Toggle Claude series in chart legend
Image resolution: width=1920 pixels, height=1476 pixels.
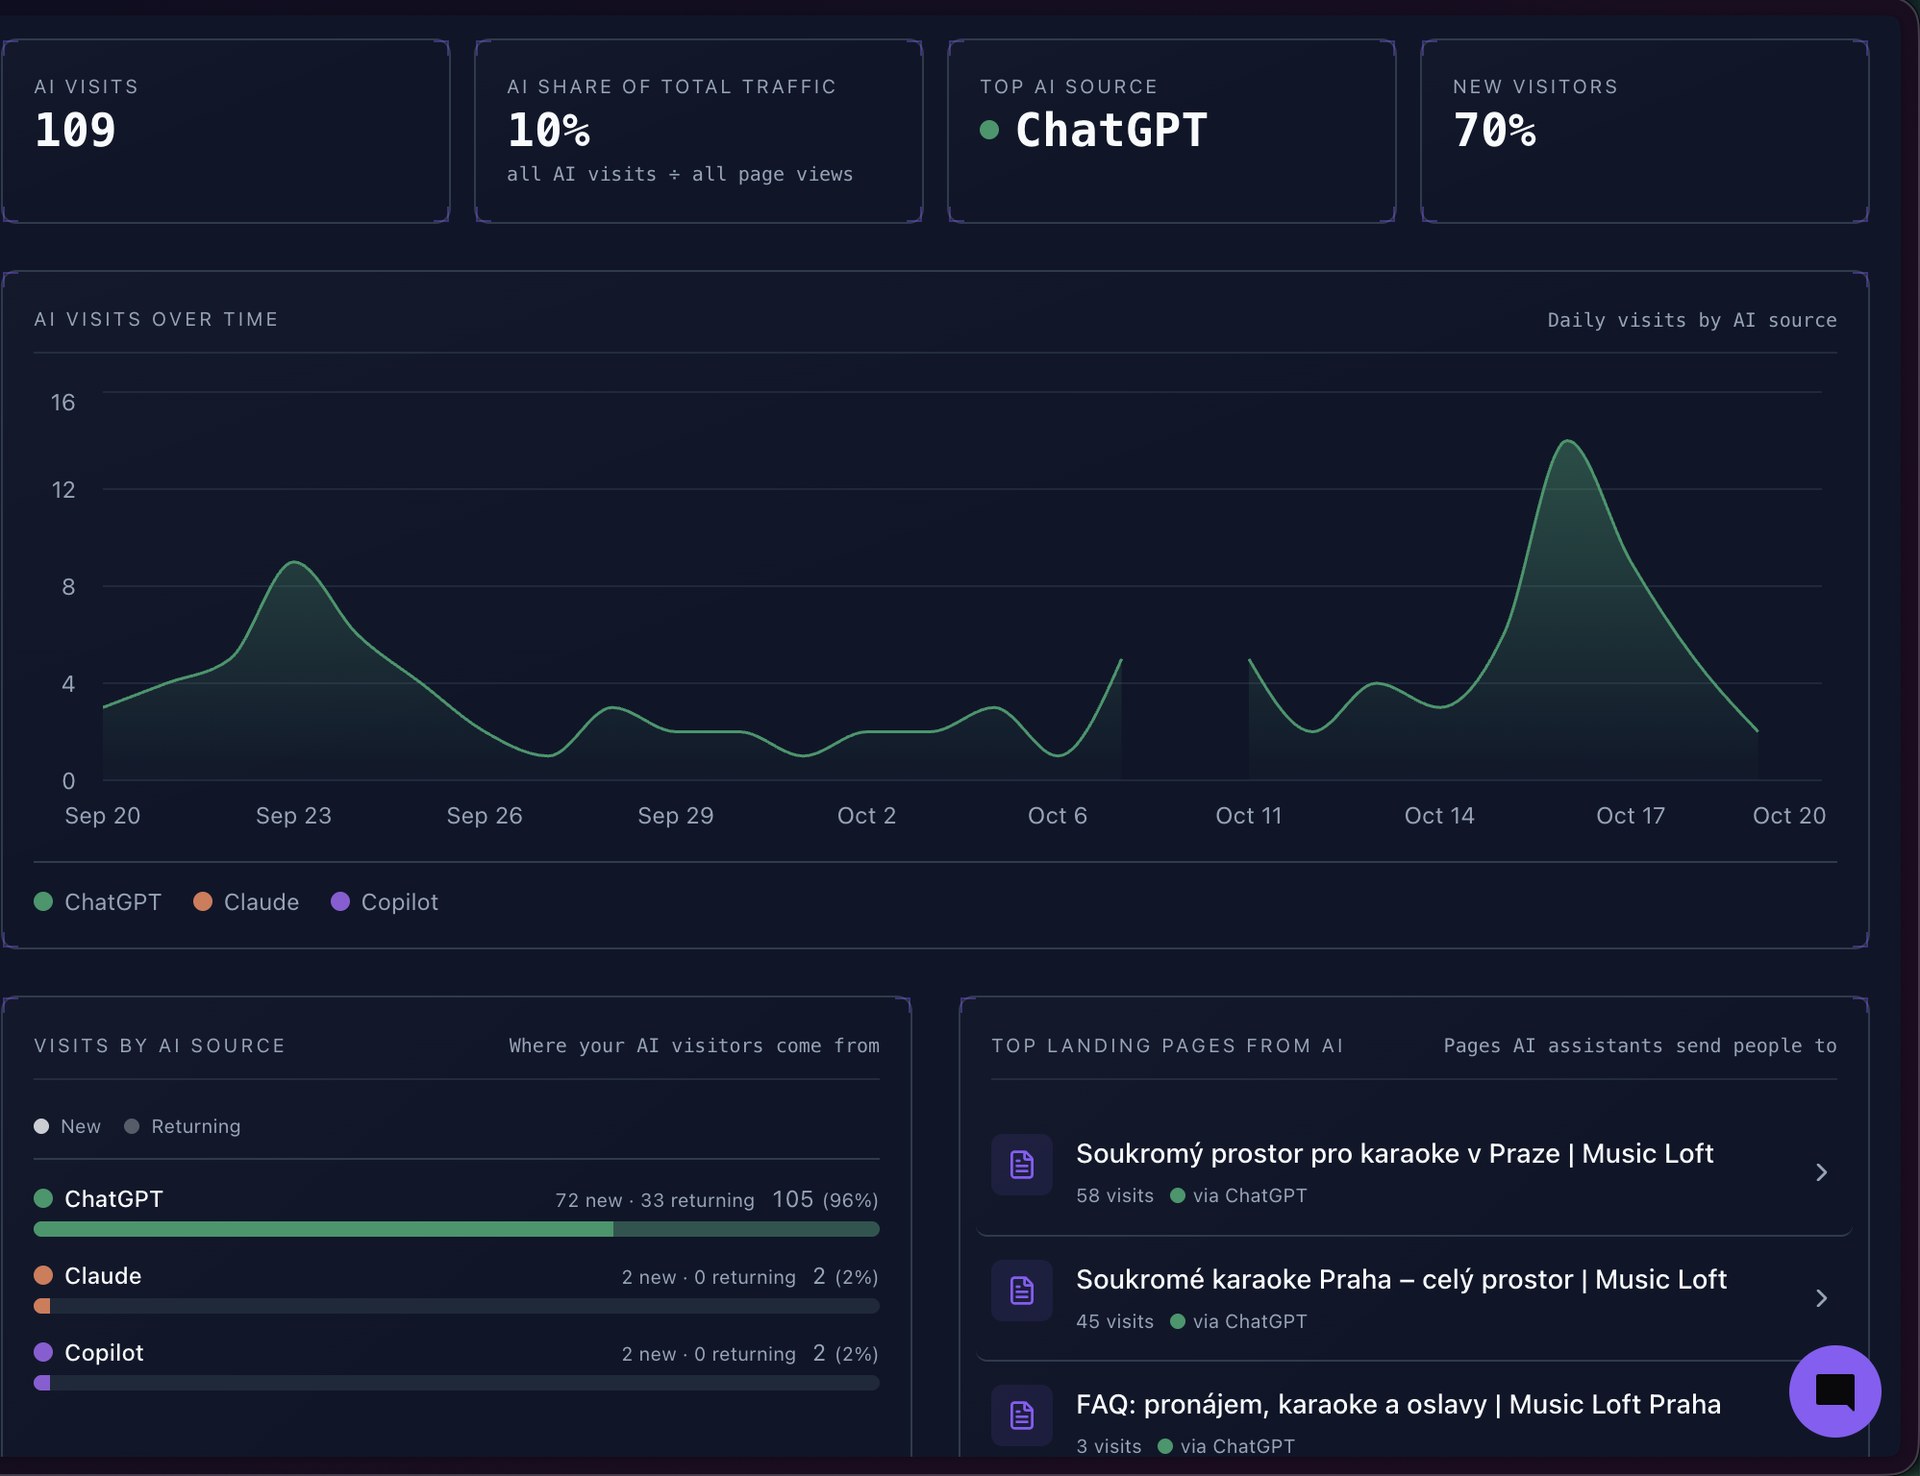[x=246, y=902]
